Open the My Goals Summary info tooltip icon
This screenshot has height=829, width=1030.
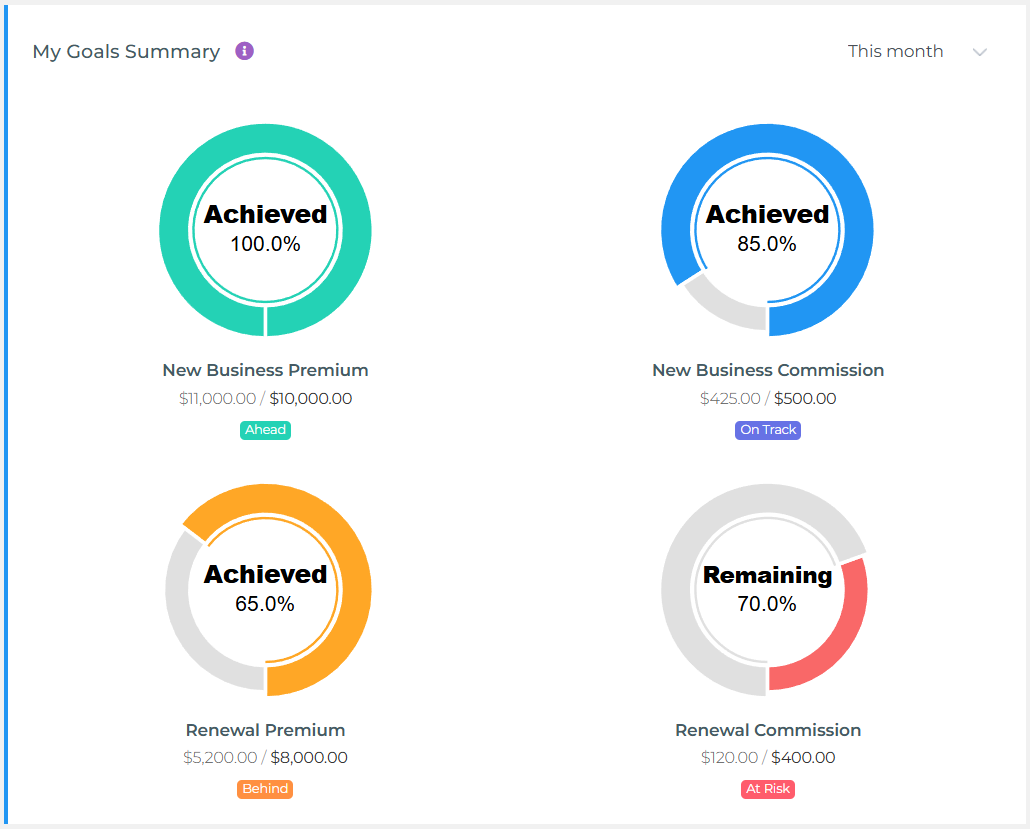[244, 51]
